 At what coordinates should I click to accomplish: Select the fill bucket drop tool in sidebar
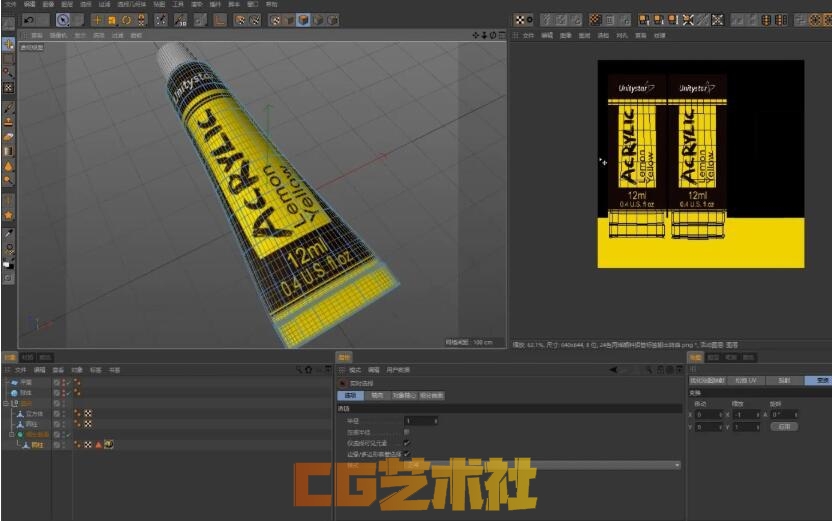coord(8,166)
